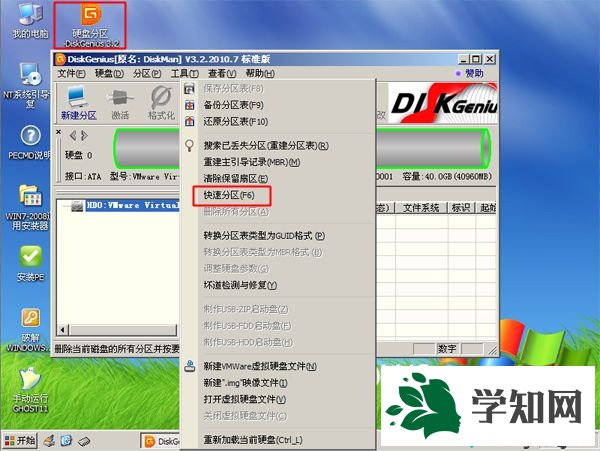Click the 格式化 toolbar button
Screen dimensions: 600x451
click(161, 103)
